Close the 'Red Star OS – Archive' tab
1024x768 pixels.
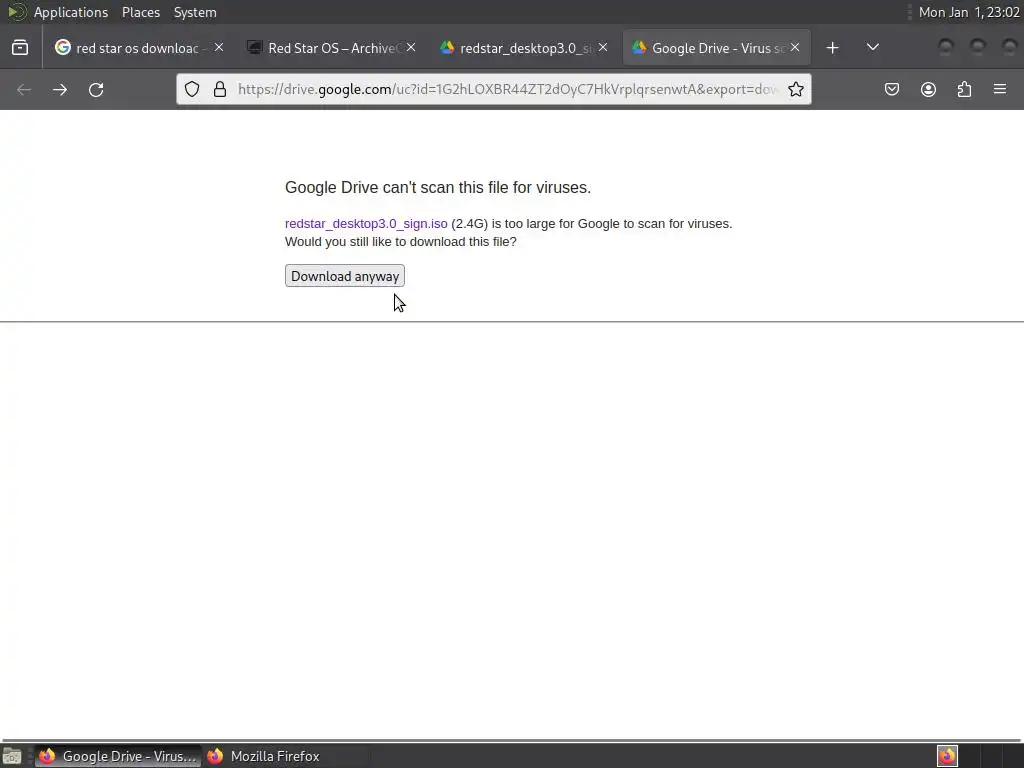(411, 47)
